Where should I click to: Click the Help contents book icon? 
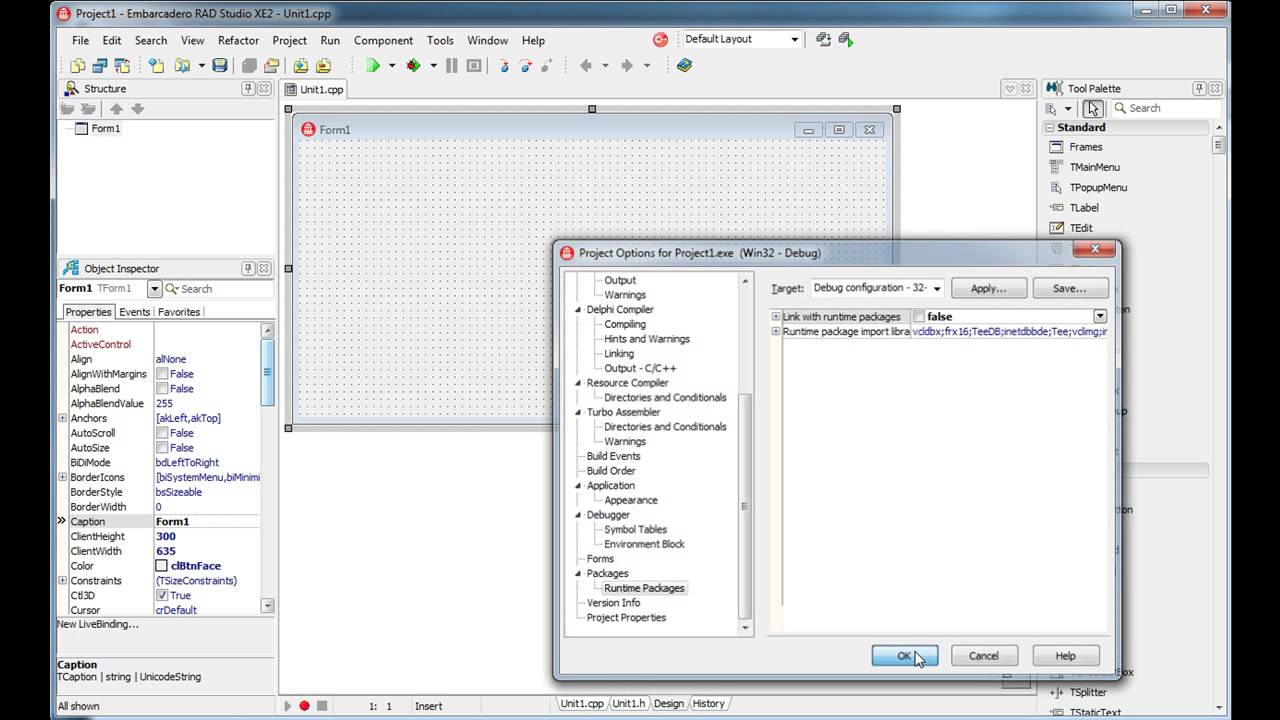[684, 65]
